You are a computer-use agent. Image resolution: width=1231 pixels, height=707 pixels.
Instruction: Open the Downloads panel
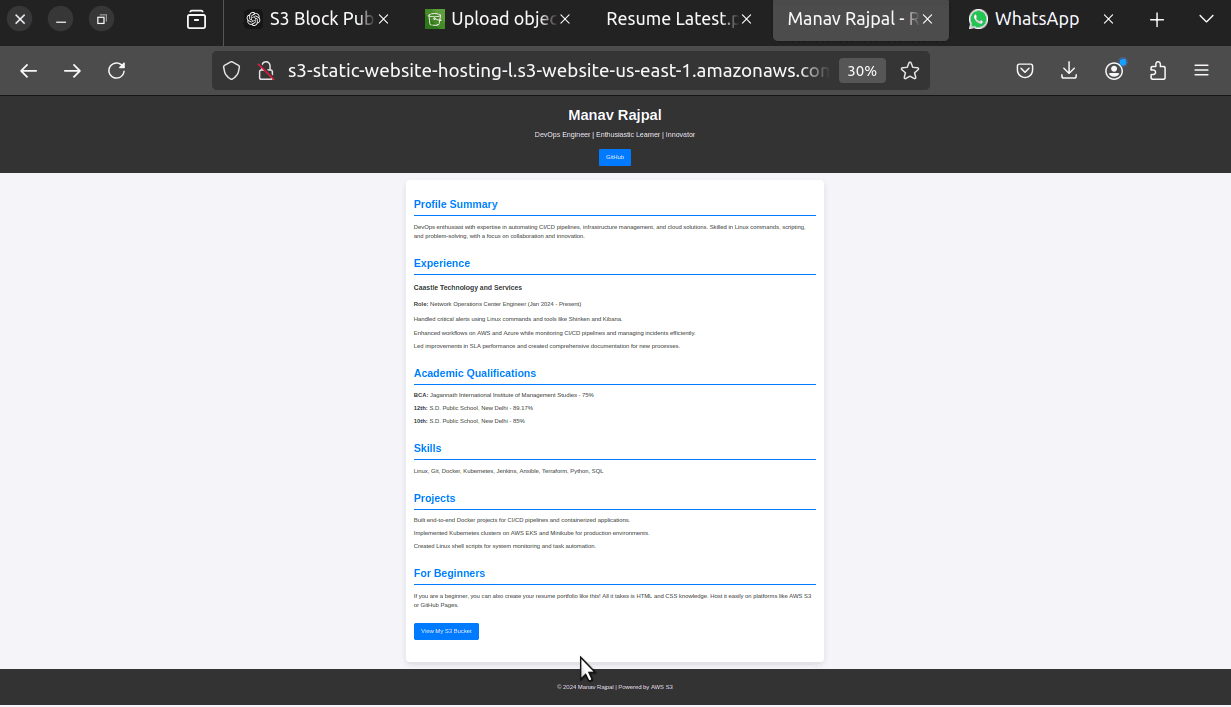tap(1069, 71)
